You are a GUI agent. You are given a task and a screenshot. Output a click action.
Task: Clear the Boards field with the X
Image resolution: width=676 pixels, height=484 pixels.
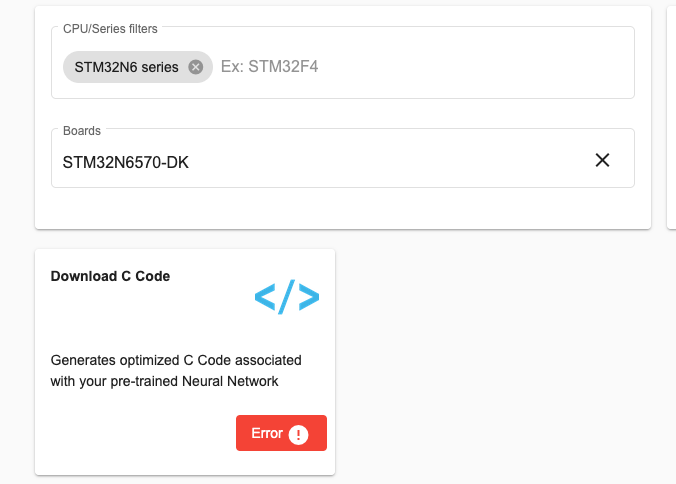[x=602, y=160]
